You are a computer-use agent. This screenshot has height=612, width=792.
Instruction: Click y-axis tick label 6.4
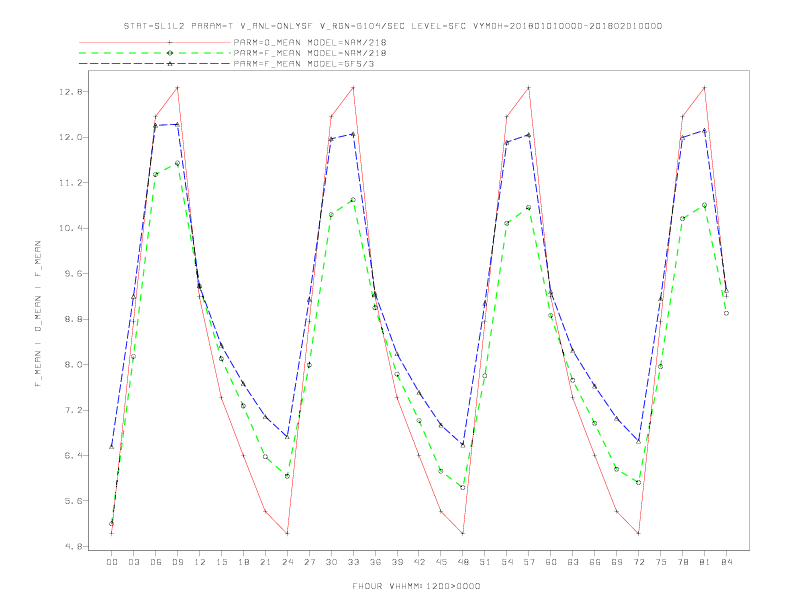tap(74, 455)
